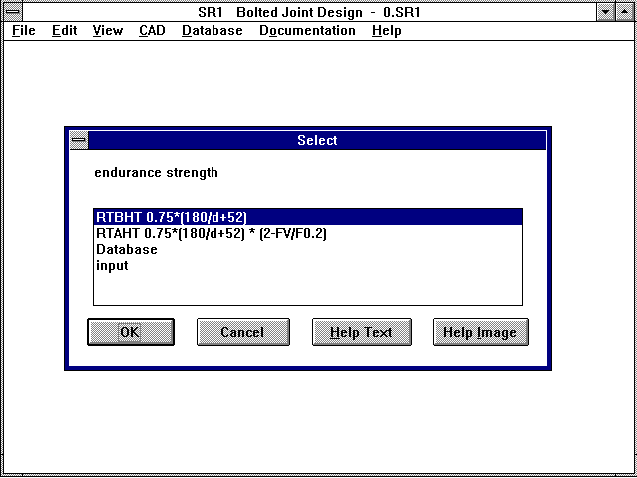
Task: Open the Help Image button
Action: 480,332
